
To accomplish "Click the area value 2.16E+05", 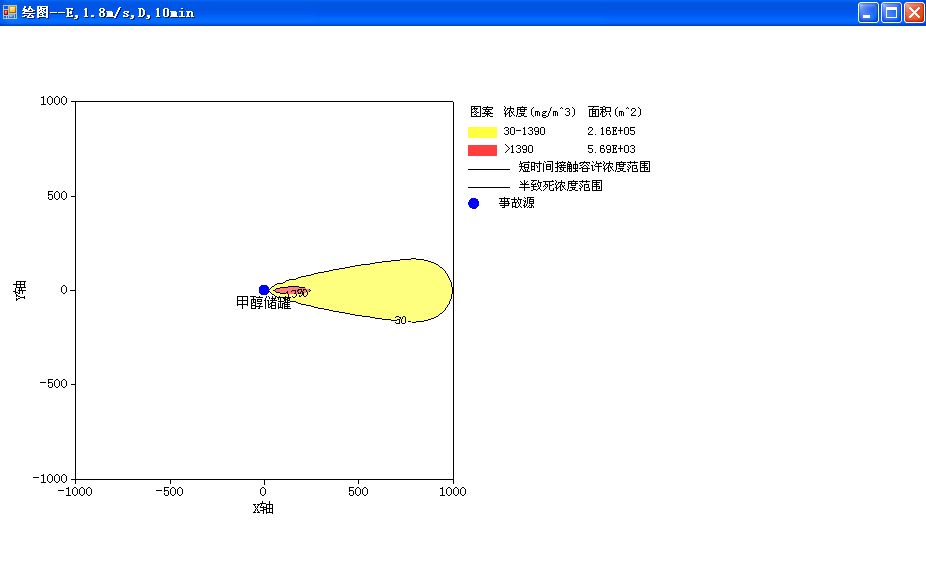I will tap(611, 131).
